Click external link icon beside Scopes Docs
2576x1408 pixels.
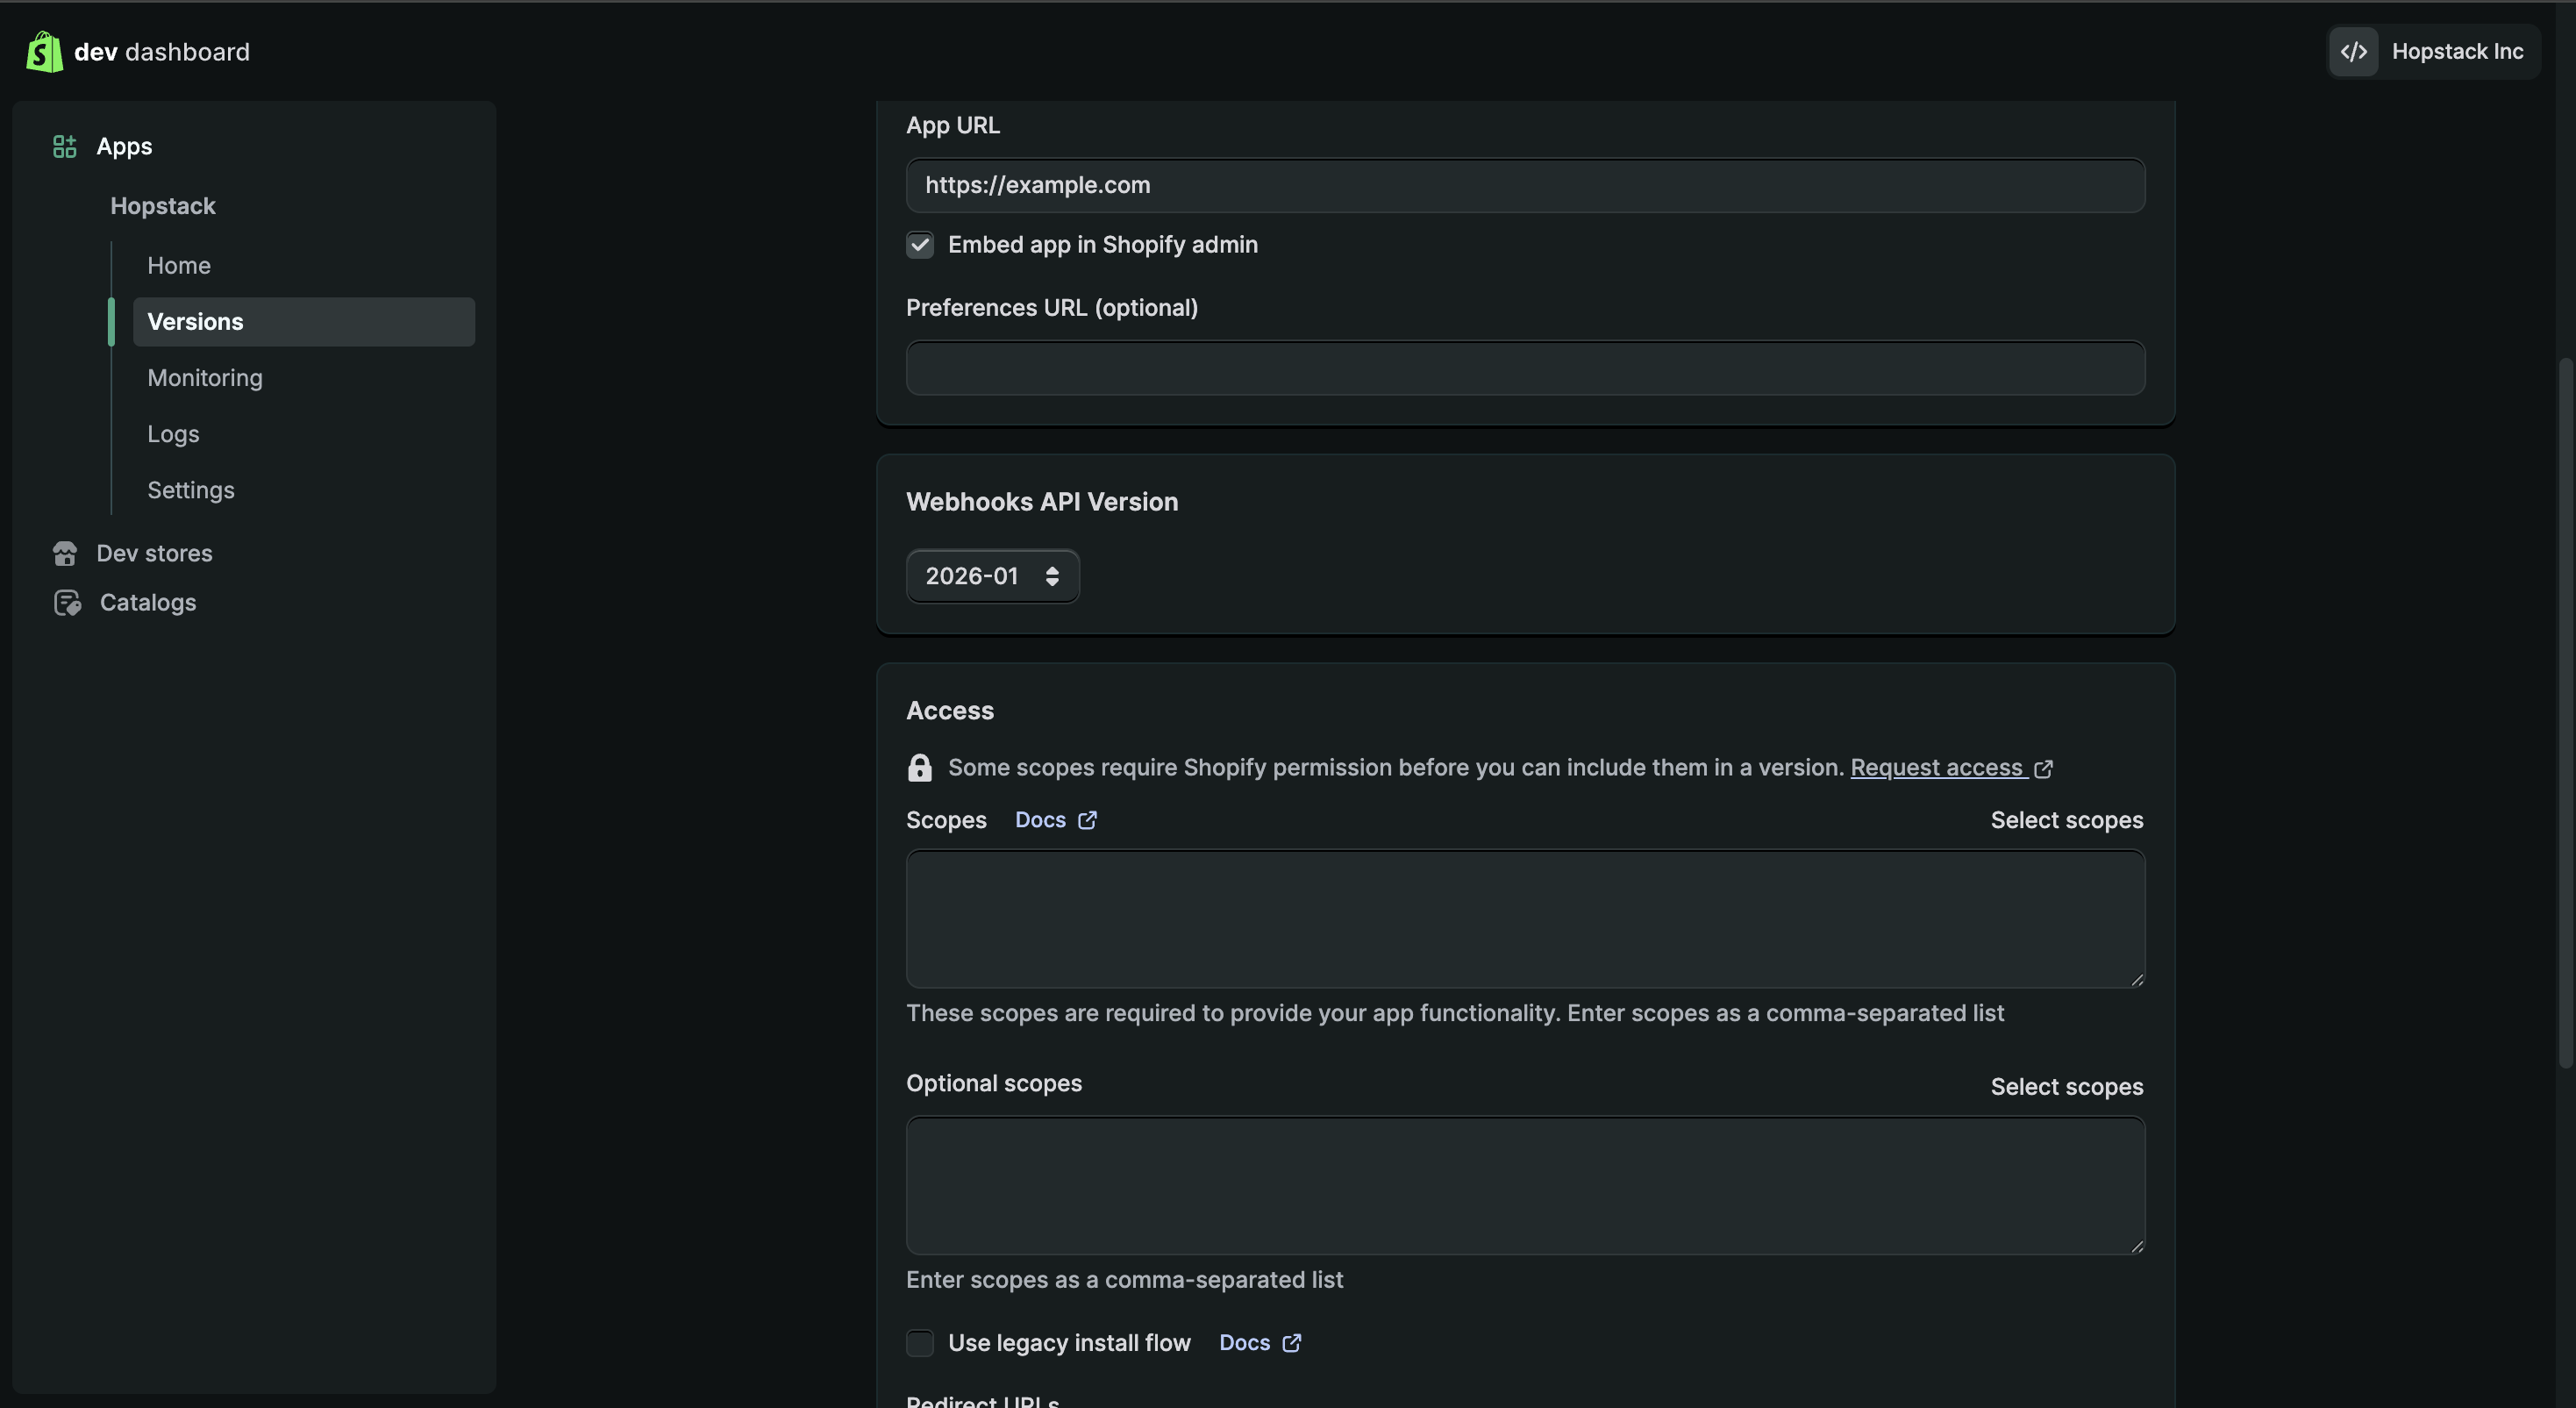1088,820
